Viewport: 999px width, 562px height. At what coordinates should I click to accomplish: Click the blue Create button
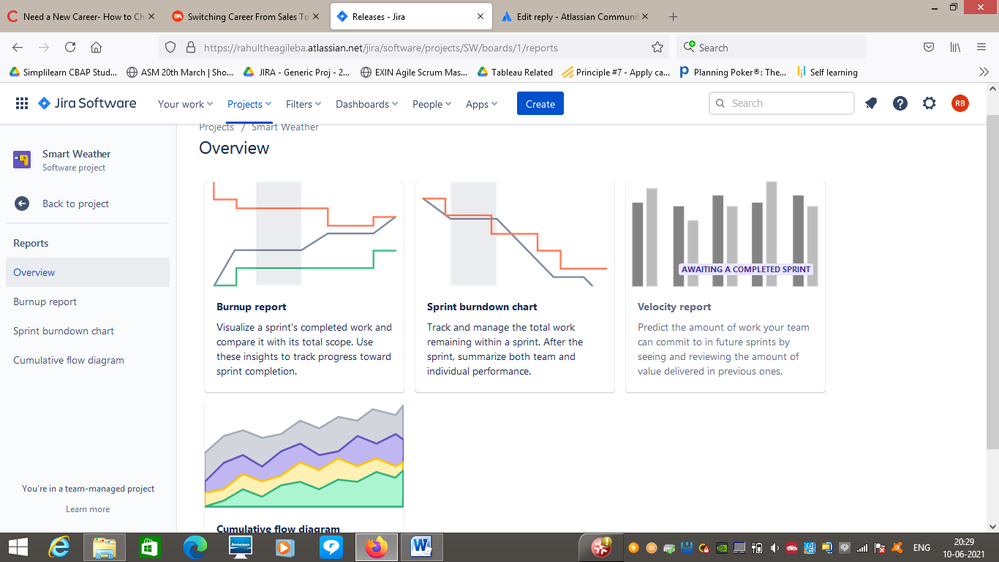[x=540, y=104]
